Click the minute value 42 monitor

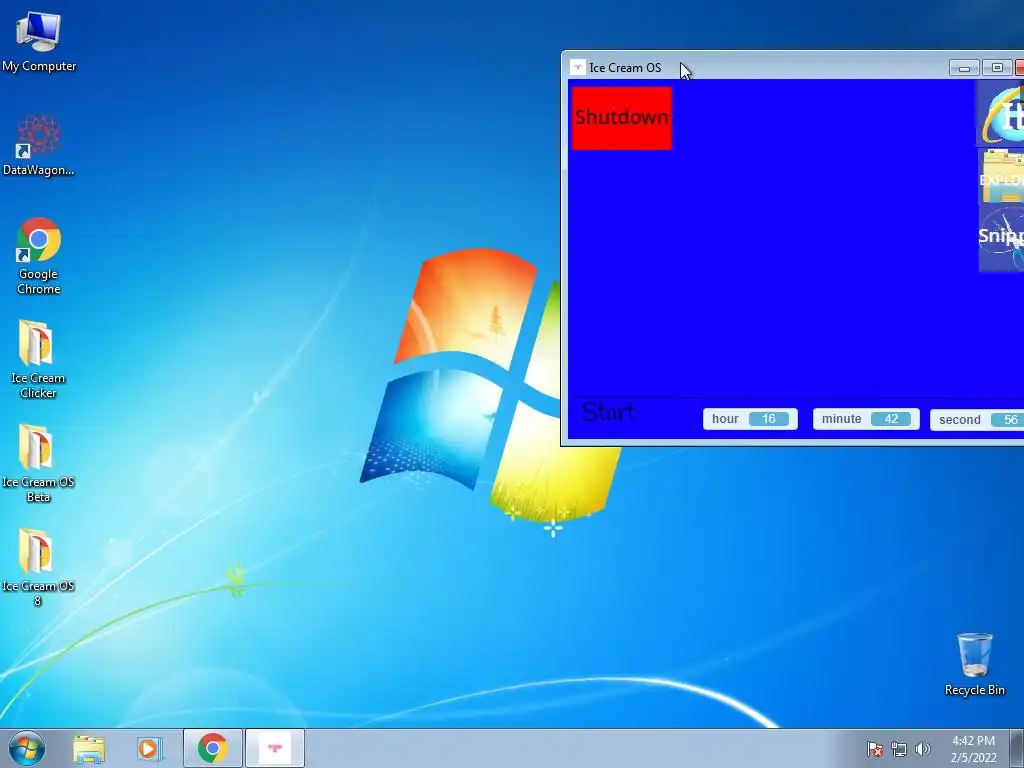click(866, 419)
